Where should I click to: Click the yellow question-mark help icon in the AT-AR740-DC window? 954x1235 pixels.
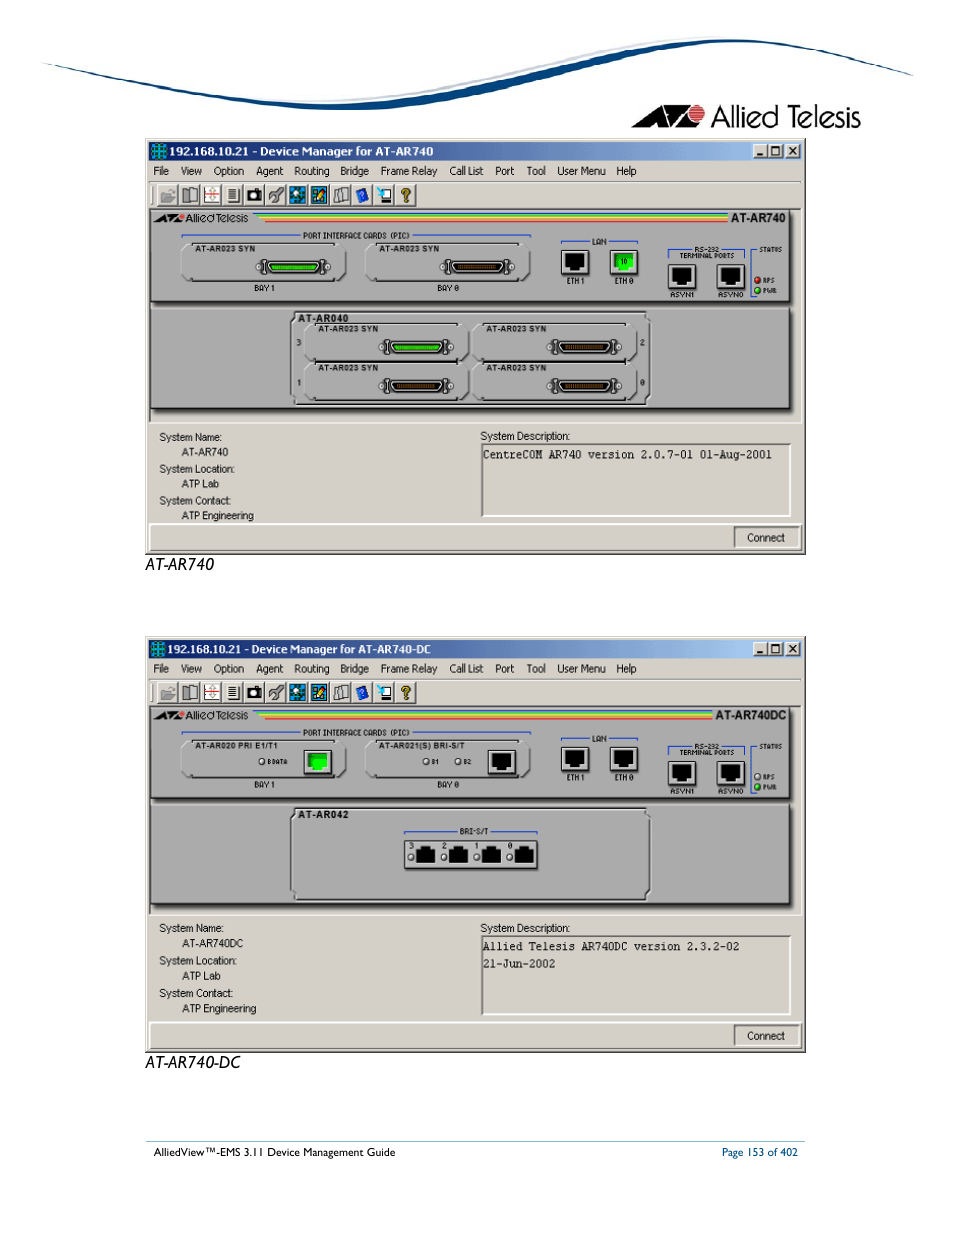point(406,692)
